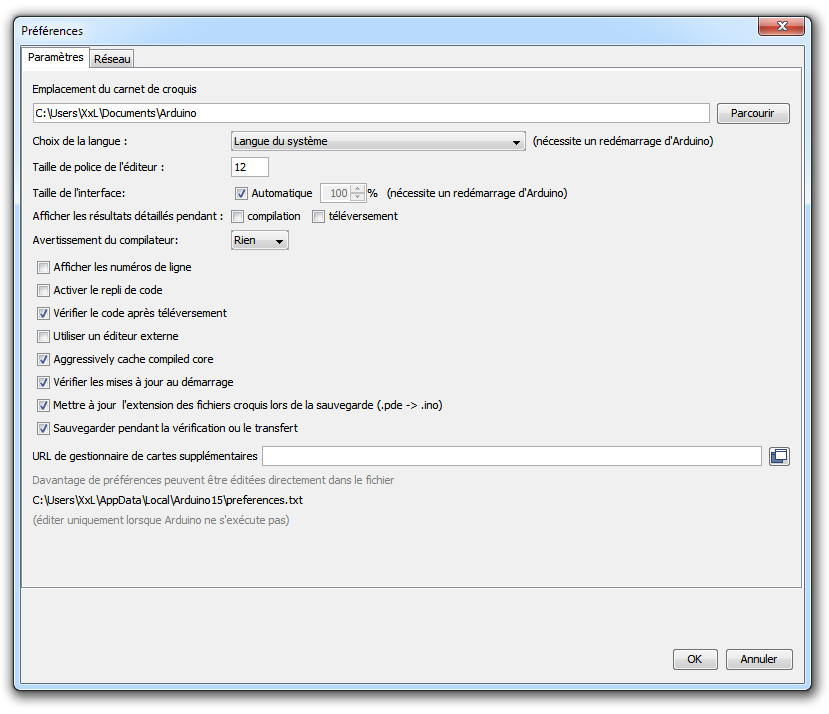Uncheck Aggressively cache compiled core

(43, 360)
